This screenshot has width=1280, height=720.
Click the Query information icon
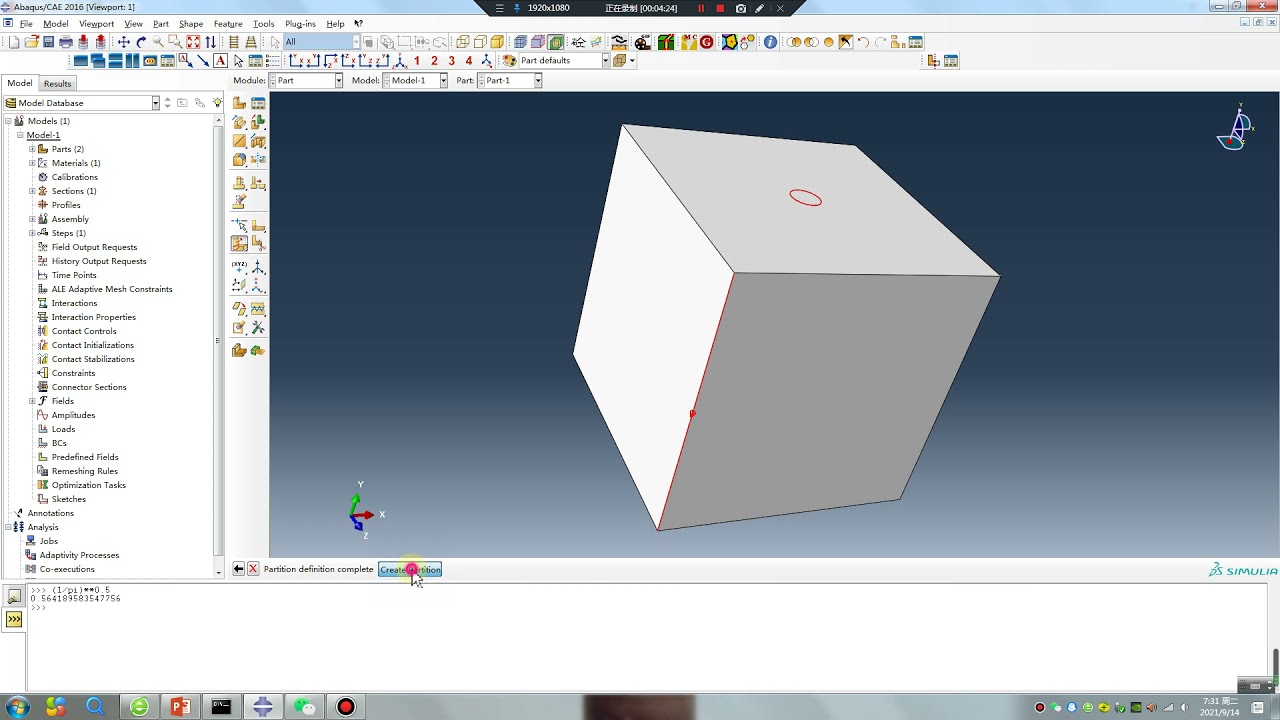pos(770,42)
